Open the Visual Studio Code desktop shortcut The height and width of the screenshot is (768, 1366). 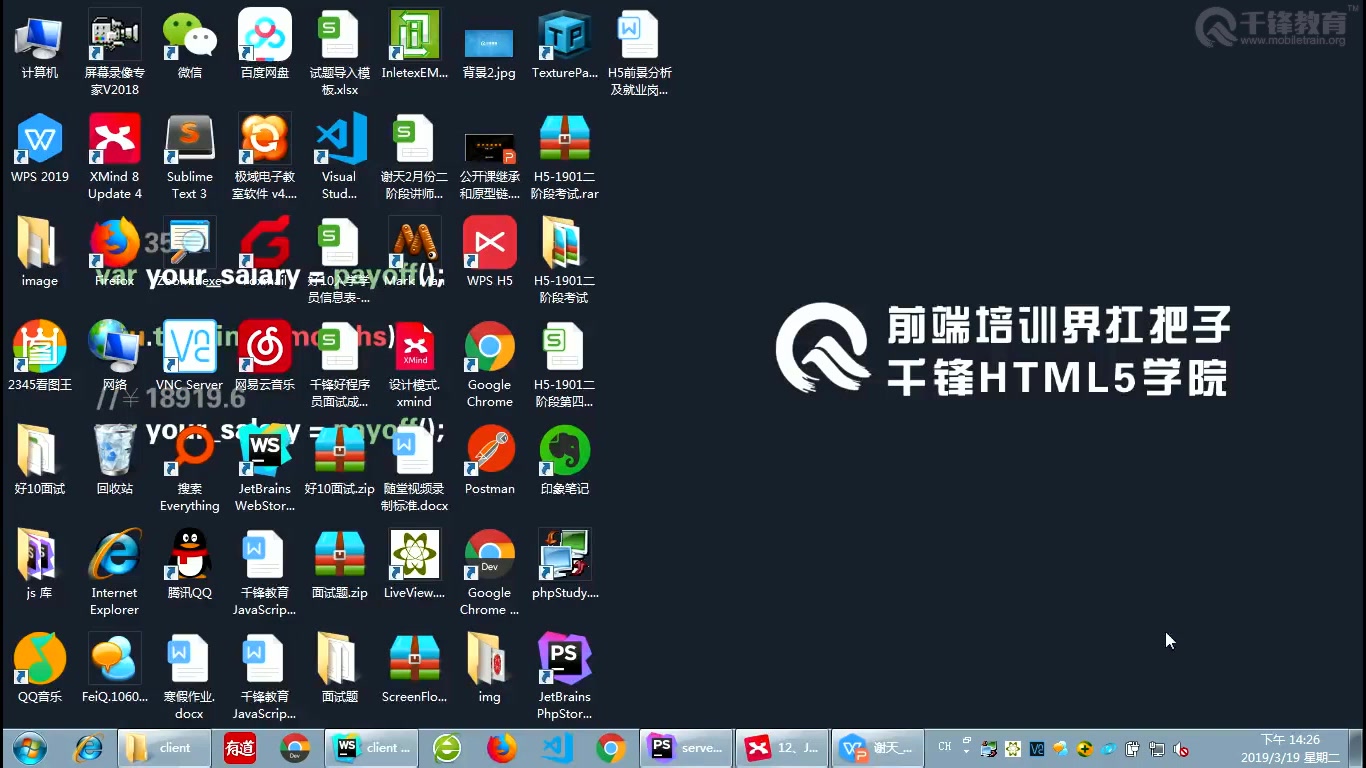340,157
